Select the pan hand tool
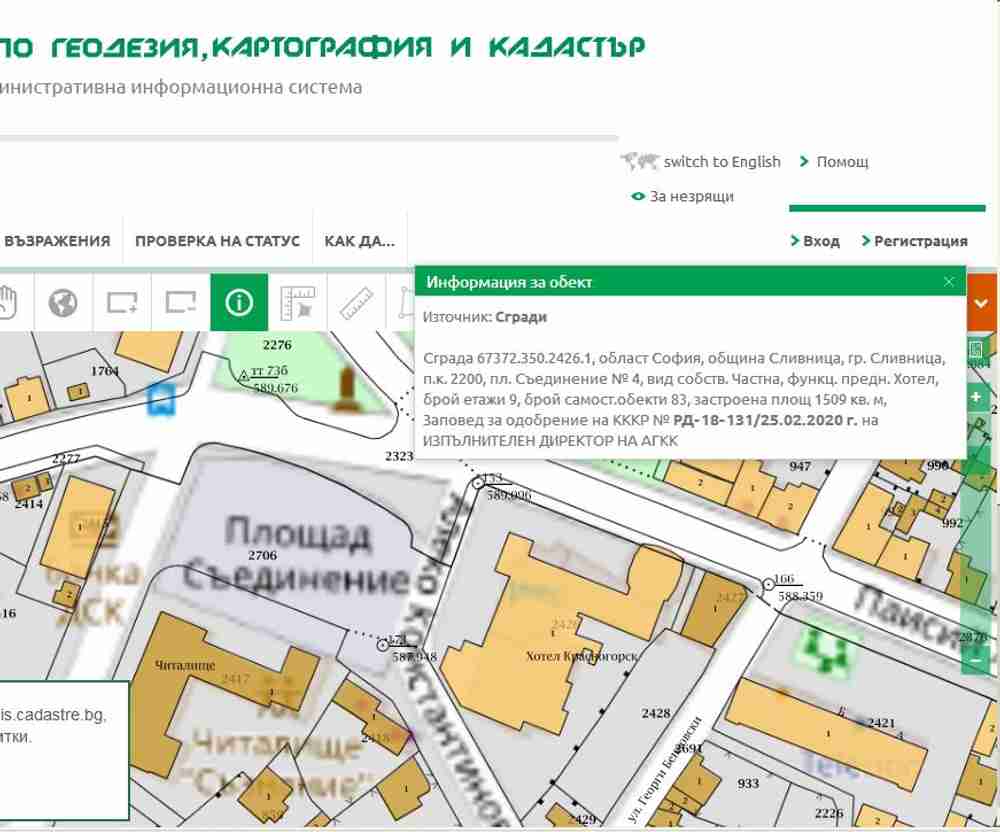Image resolution: width=1000 pixels, height=832 pixels. coord(10,302)
